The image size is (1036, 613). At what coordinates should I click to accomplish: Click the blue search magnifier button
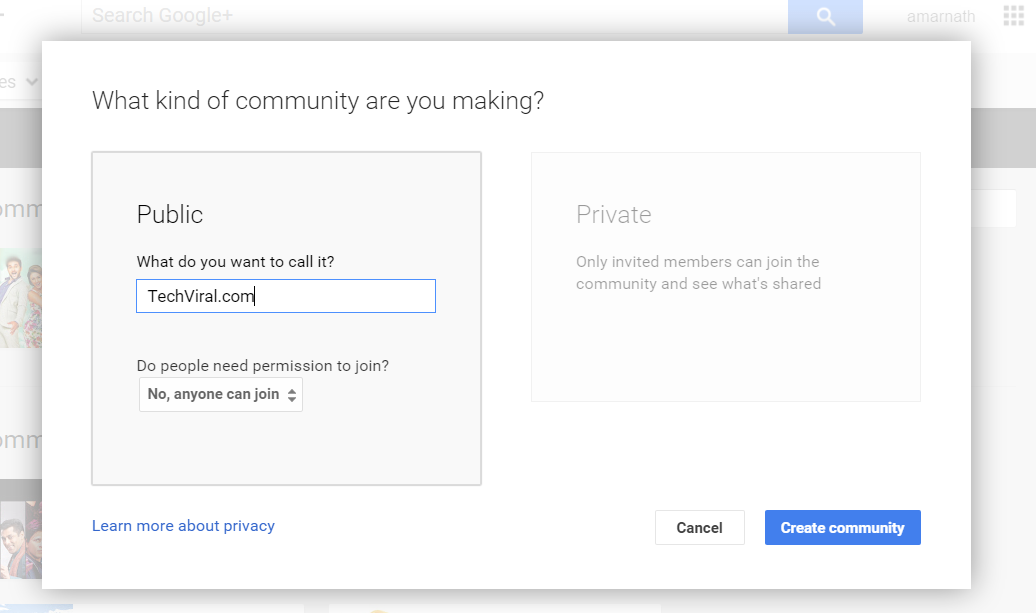(x=825, y=16)
